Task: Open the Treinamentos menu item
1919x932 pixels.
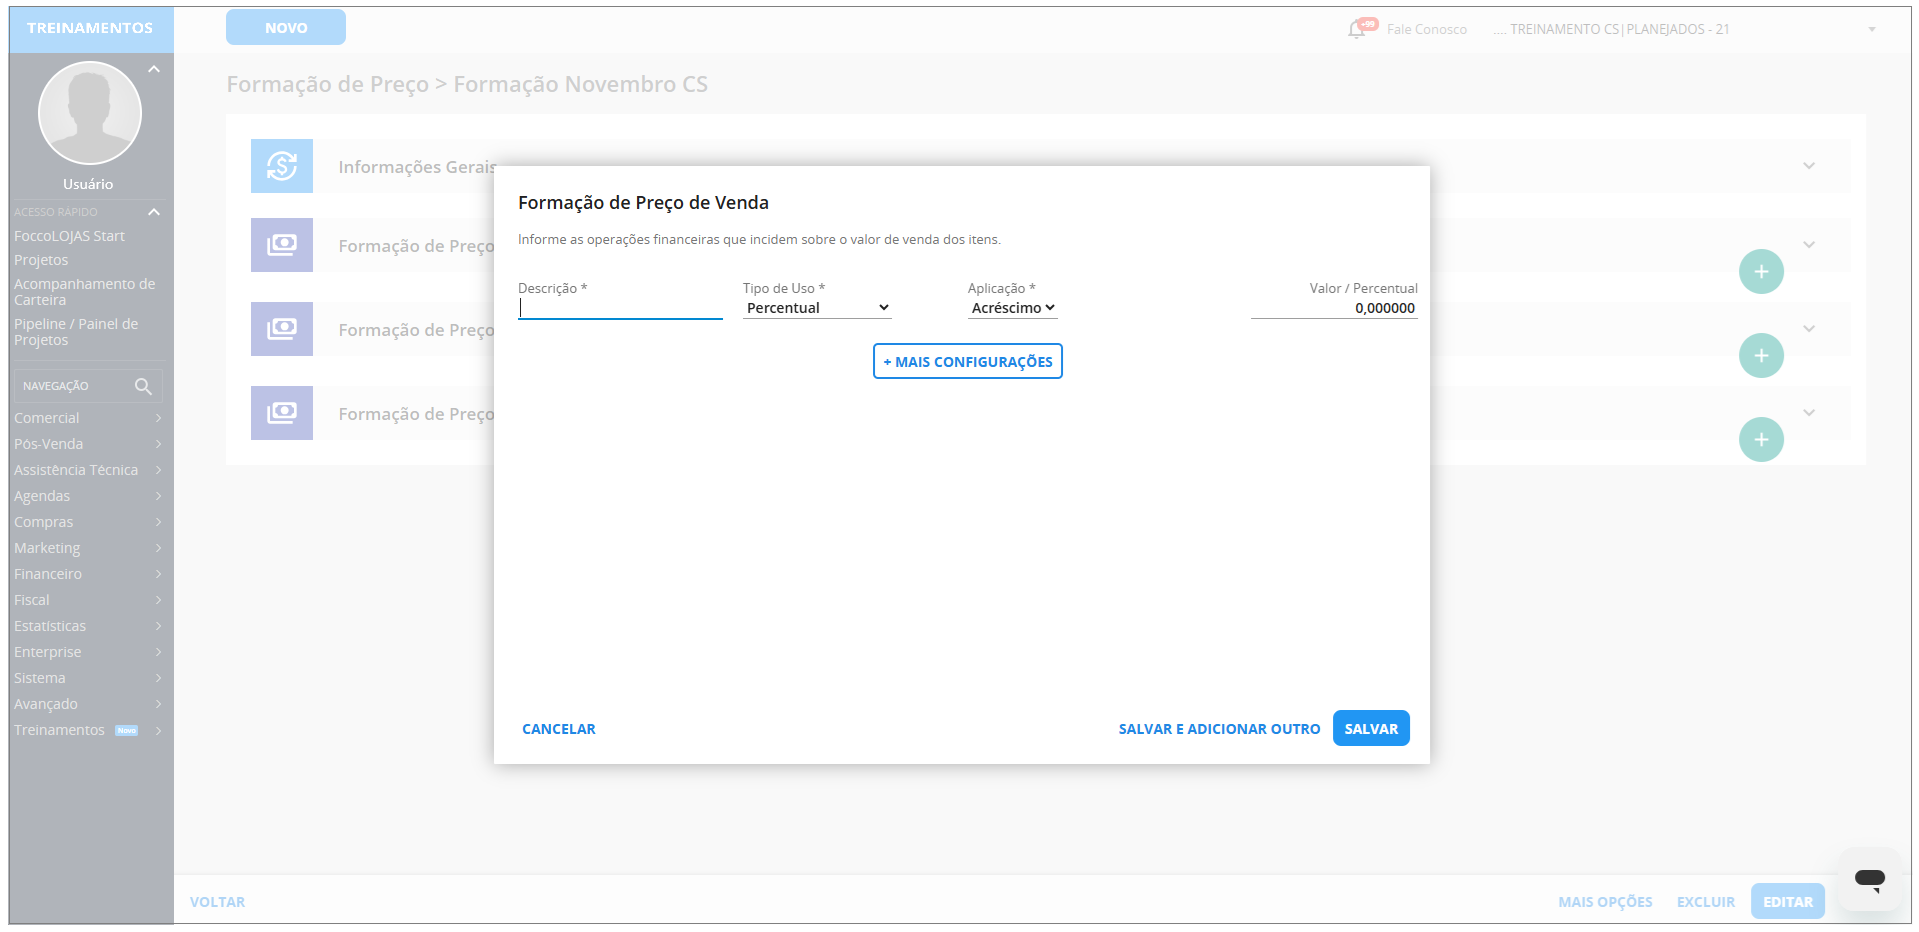Action: point(60,730)
